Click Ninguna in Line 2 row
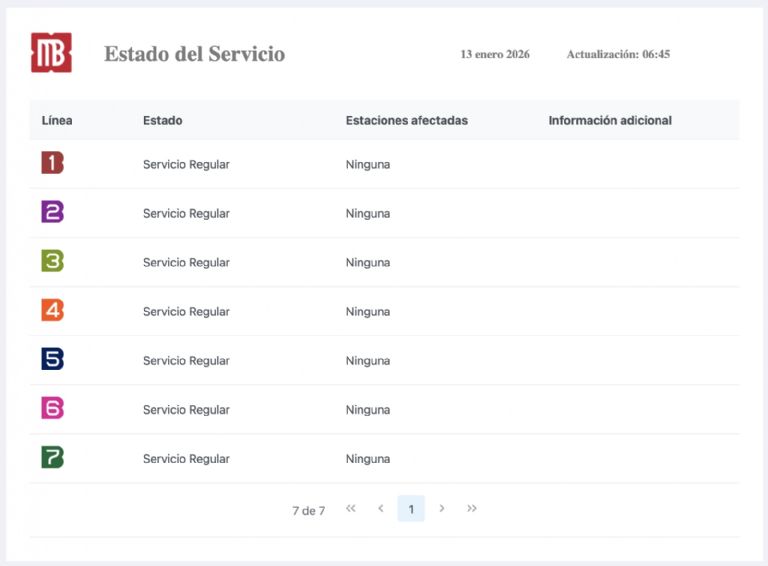Screen dimensions: 768x566 pyautogui.click(x=368, y=213)
